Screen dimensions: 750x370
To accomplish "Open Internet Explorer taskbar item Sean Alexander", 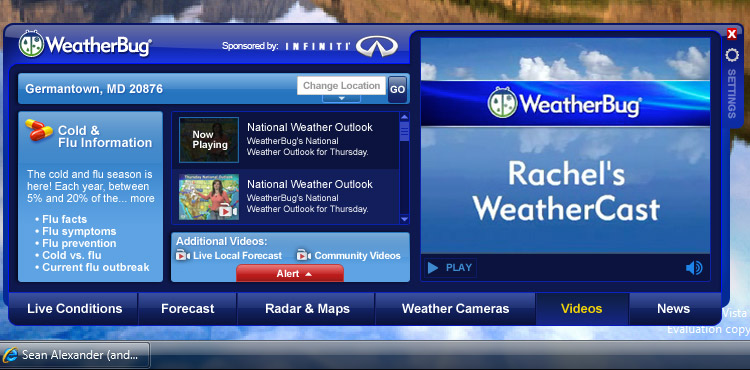I will [76, 355].
